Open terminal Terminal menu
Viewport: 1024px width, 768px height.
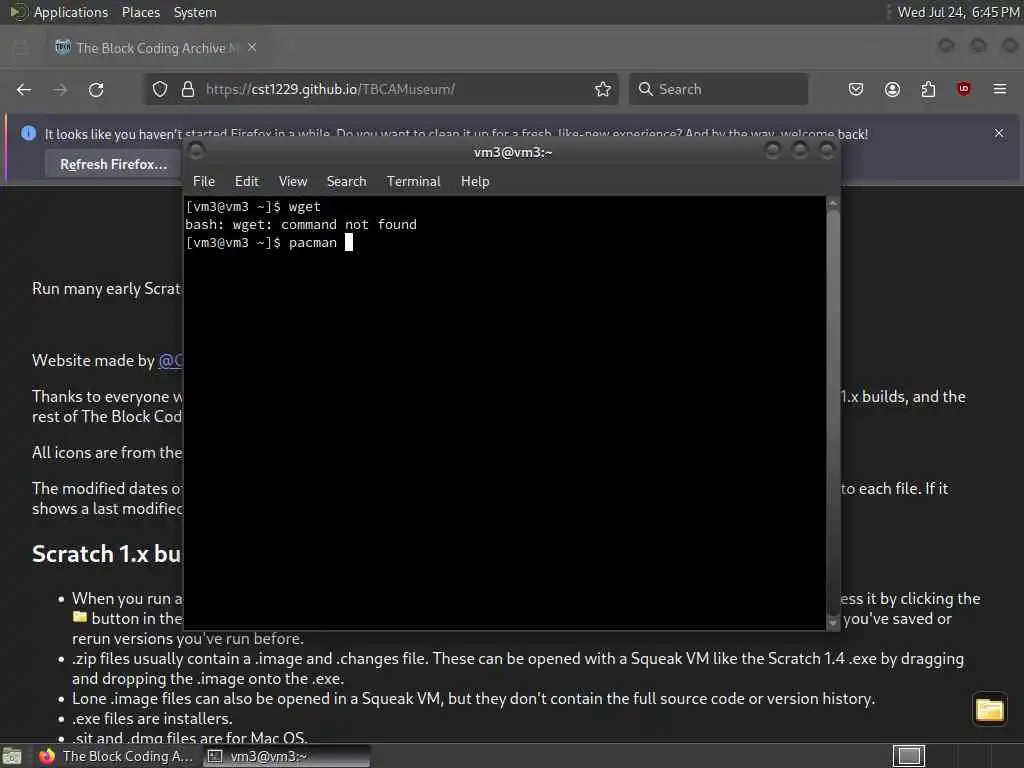click(413, 182)
